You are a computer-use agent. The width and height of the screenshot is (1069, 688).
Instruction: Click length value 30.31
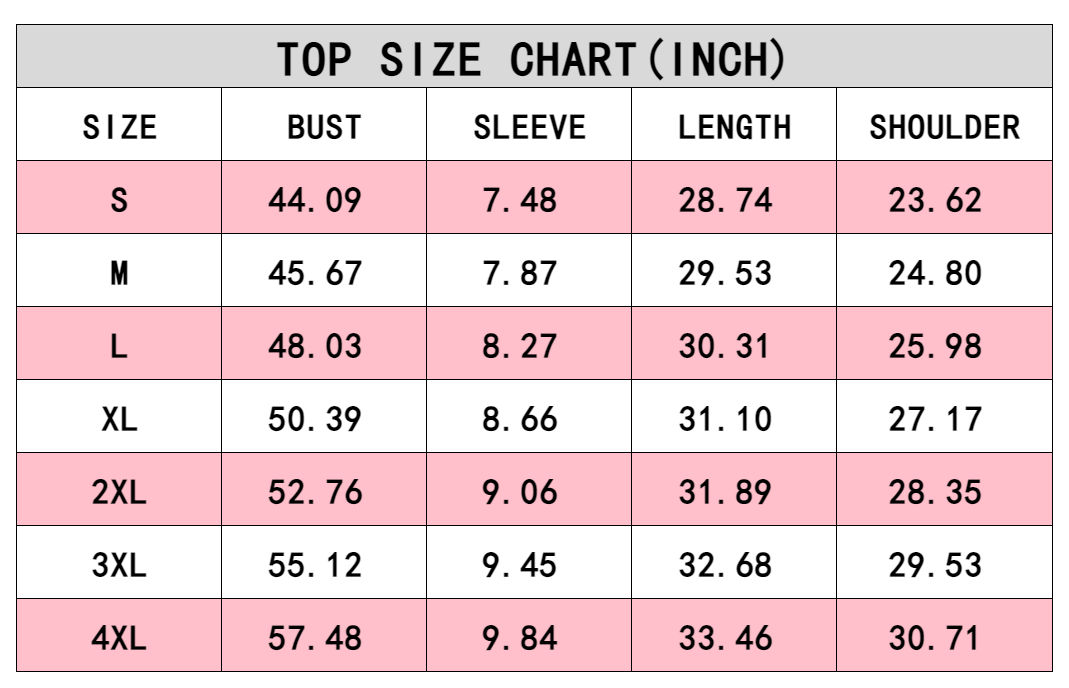725,346
